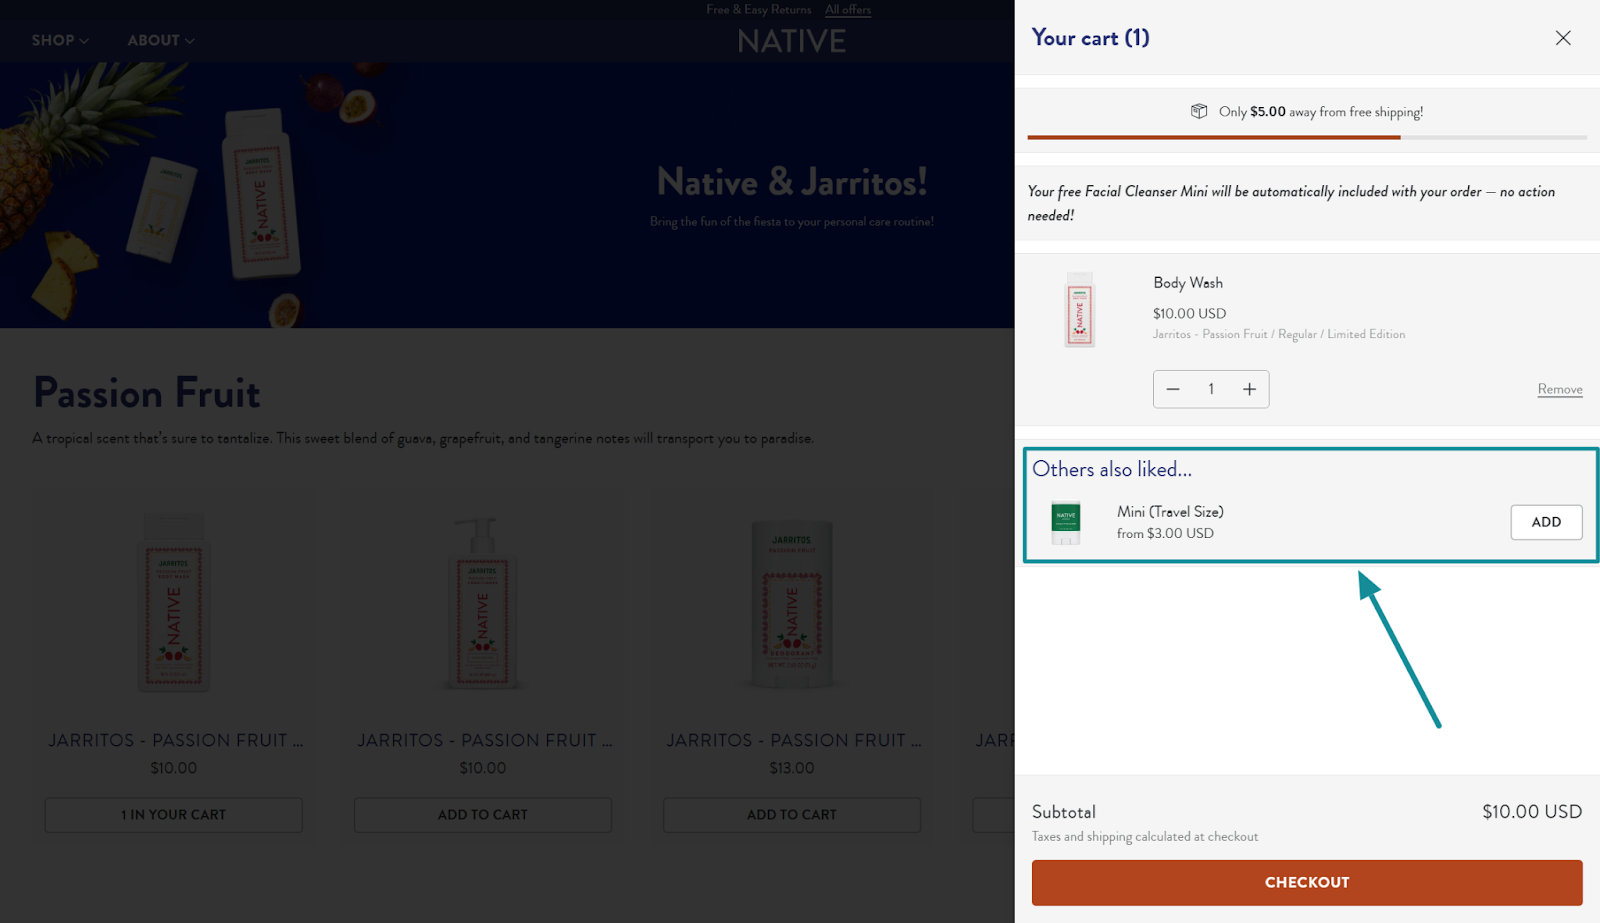Image resolution: width=1600 pixels, height=923 pixels.
Task: Decrease Body Wash quantity with minus icon
Action: pos(1173,389)
